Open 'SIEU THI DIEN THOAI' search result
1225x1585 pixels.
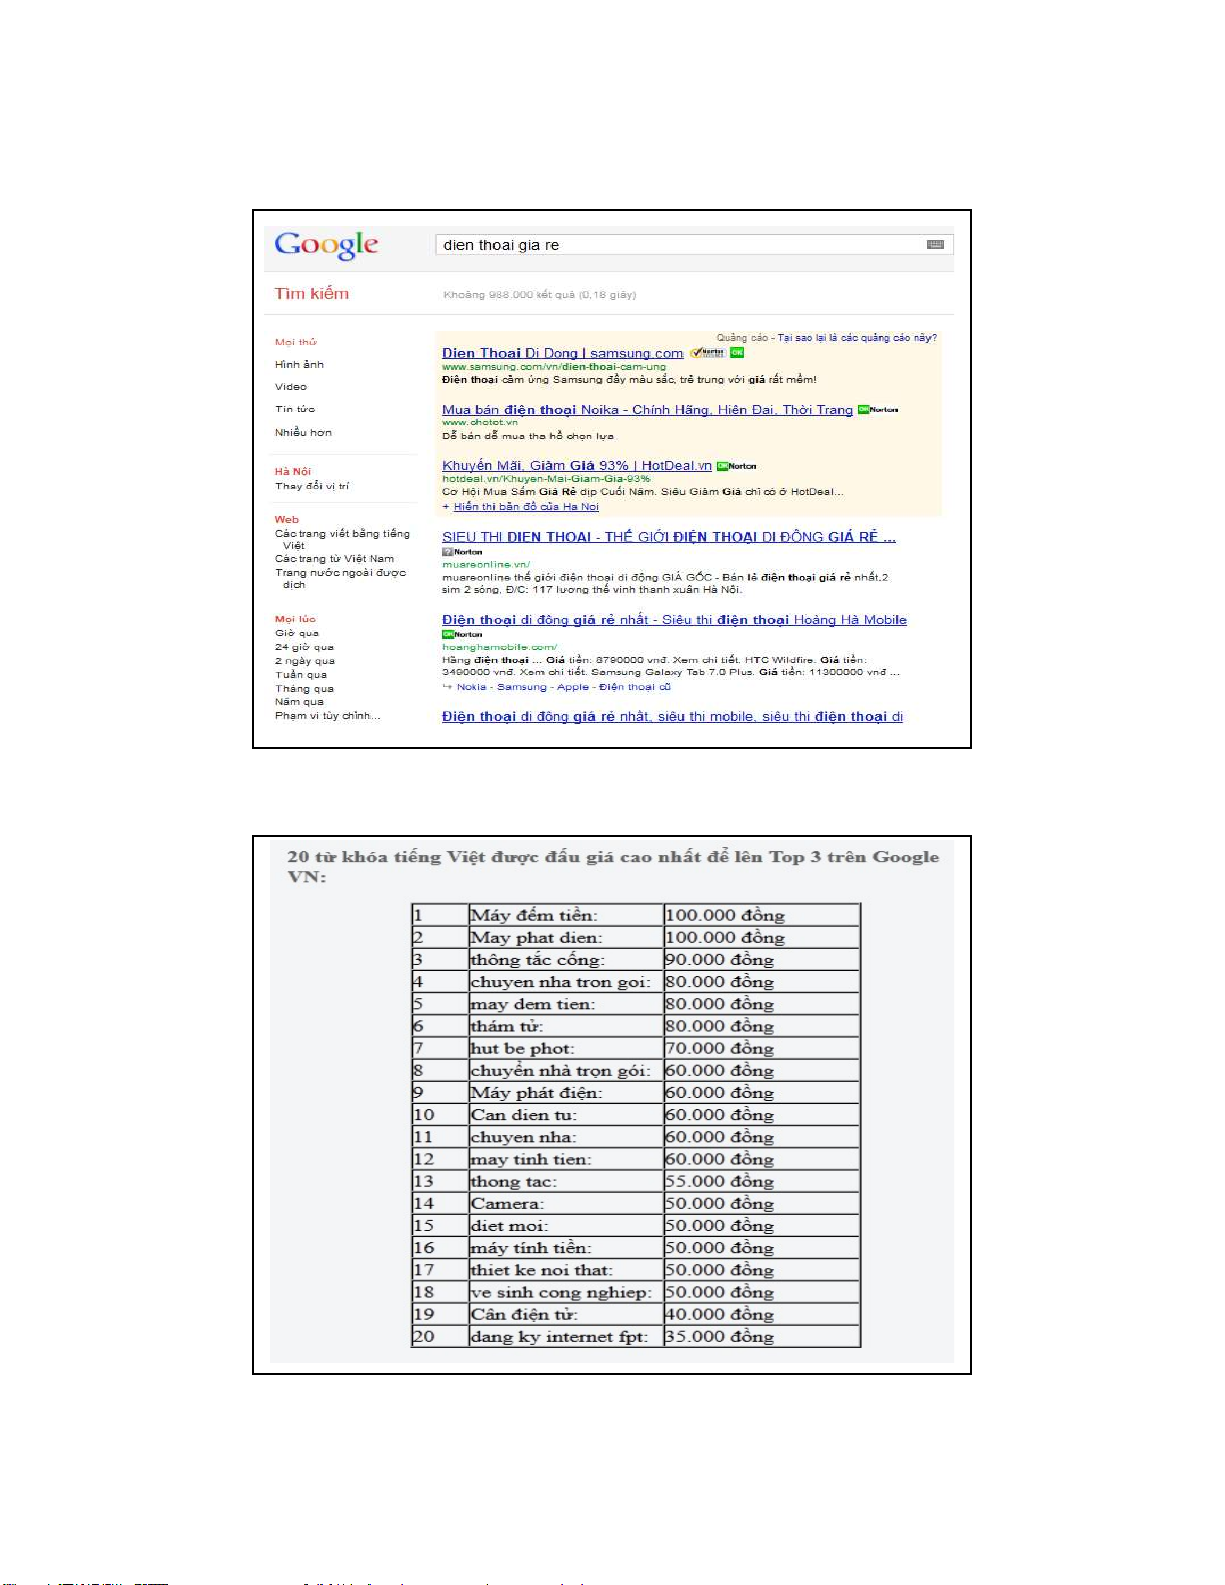(669, 537)
